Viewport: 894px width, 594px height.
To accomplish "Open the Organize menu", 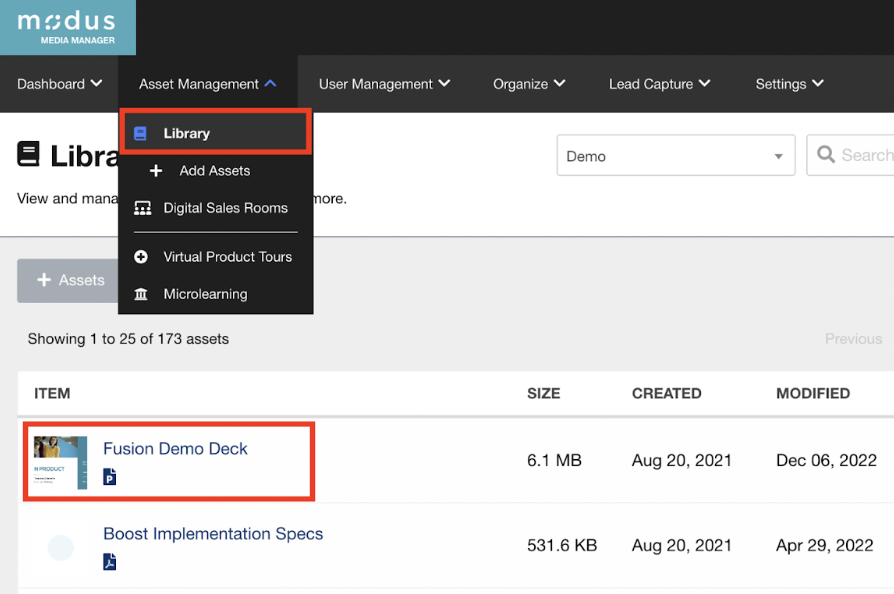I will [529, 84].
